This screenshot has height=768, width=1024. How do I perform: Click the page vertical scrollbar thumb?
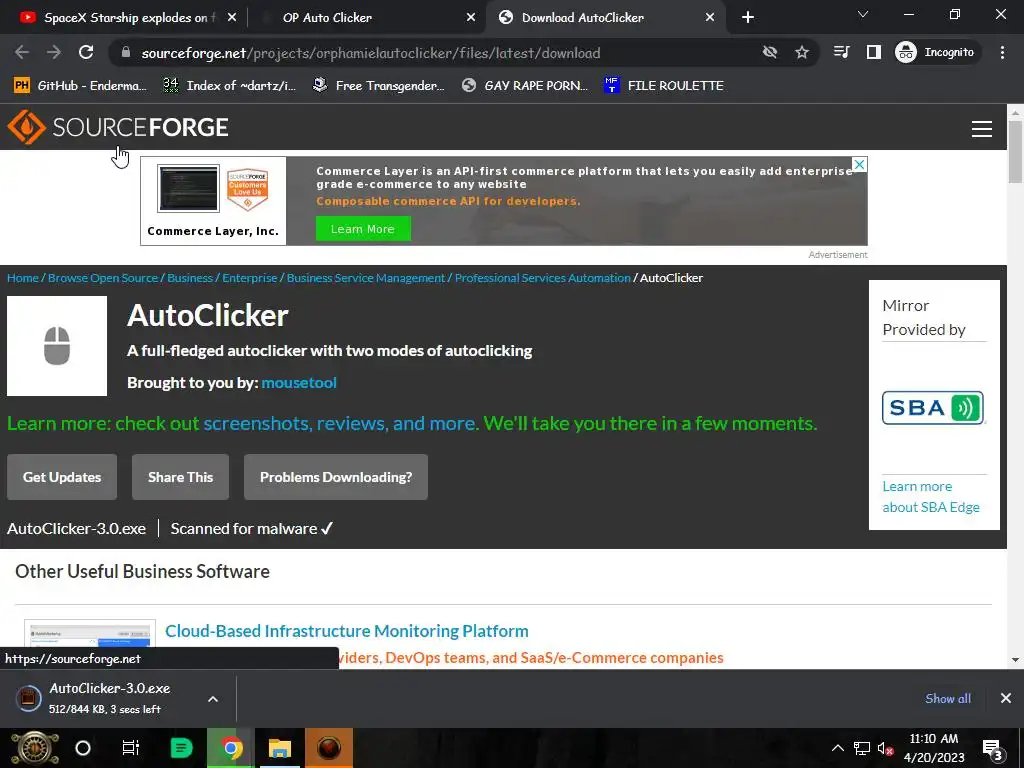tap(1015, 152)
